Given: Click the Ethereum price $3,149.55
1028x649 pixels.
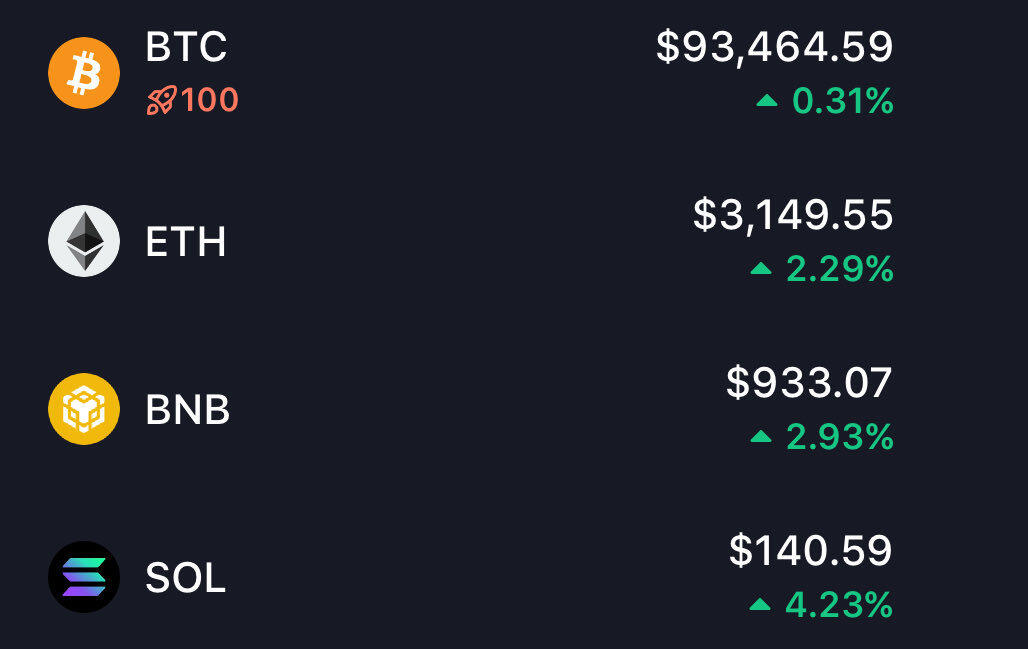Looking at the screenshot, I should point(793,215).
